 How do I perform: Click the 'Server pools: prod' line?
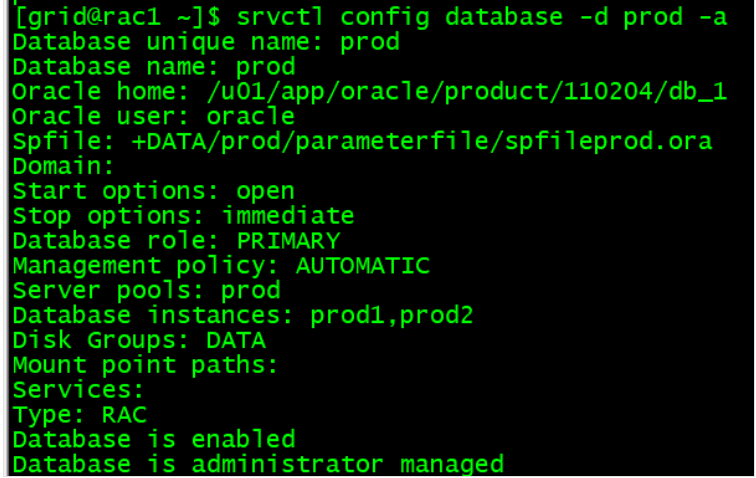pos(147,291)
